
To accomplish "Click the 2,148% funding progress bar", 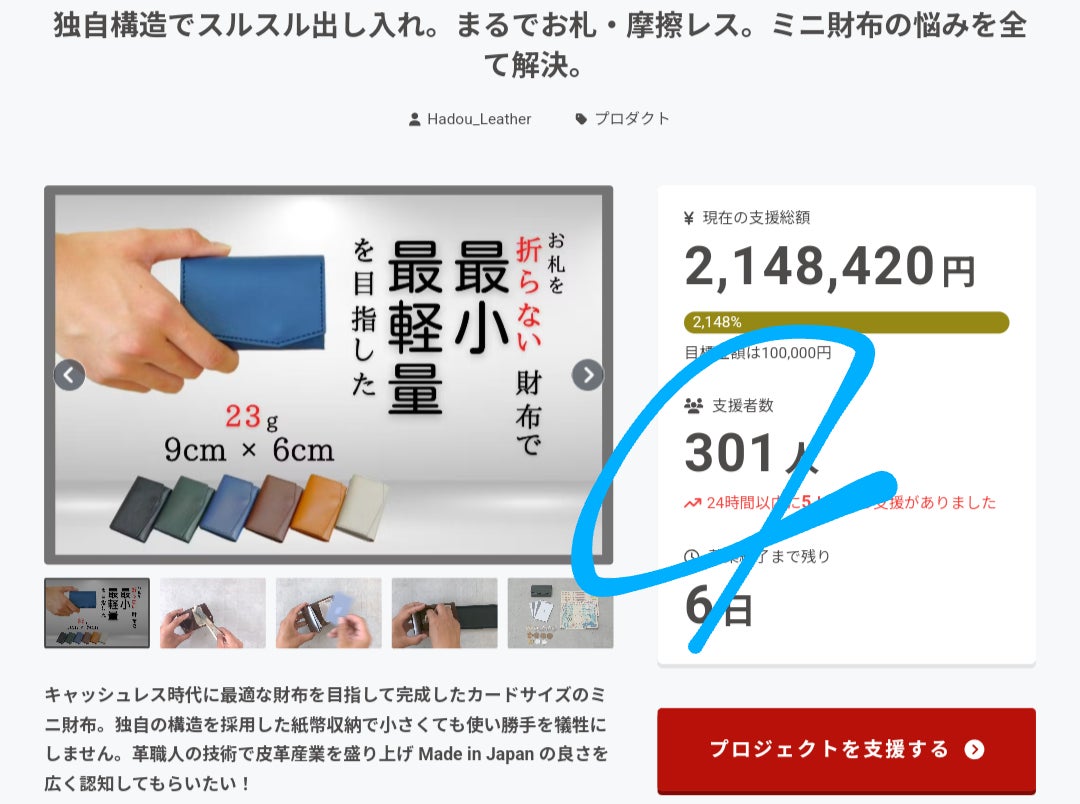I will point(847,322).
